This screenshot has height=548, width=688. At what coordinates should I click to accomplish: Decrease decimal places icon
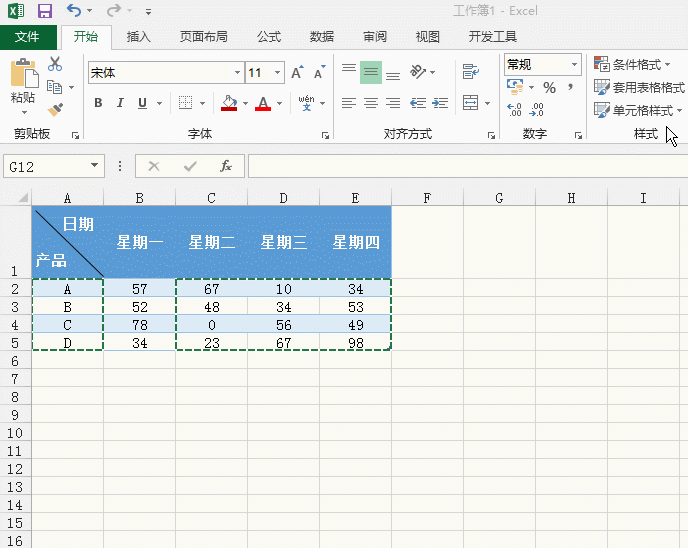[536, 109]
